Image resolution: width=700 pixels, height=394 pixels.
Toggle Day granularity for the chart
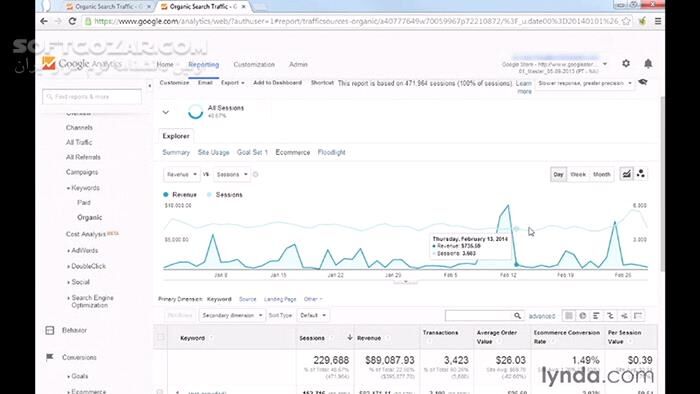click(x=558, y=174)
